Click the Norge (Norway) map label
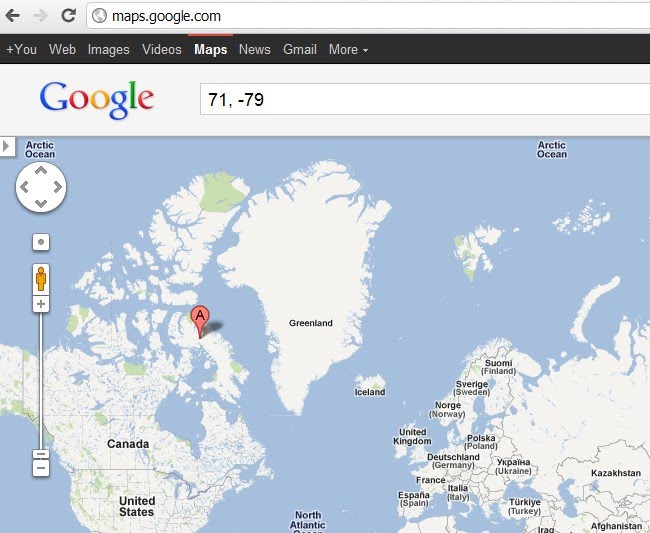650x533 pixels. 447,409
